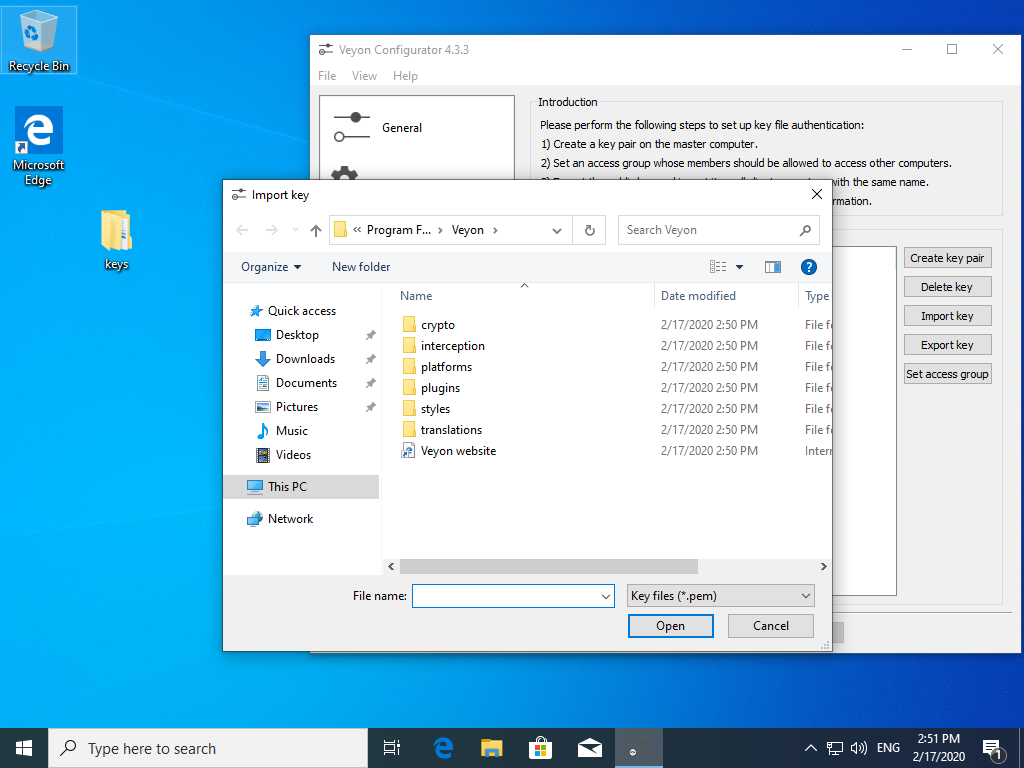Click Delete key button
Image resolution: width=1024 pixels, height=768 pixels.
tap(947, 287)
